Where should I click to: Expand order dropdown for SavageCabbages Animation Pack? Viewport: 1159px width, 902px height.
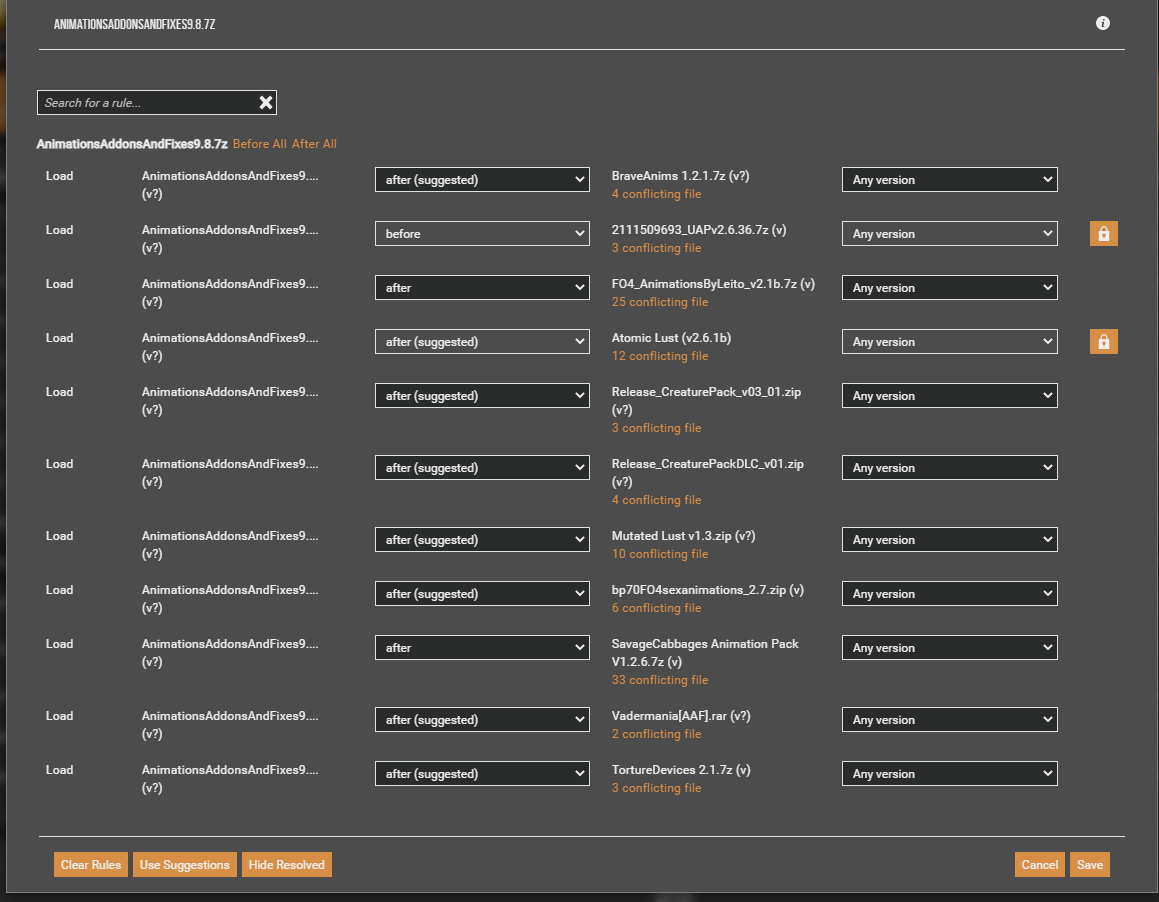[x=482, y=648]
